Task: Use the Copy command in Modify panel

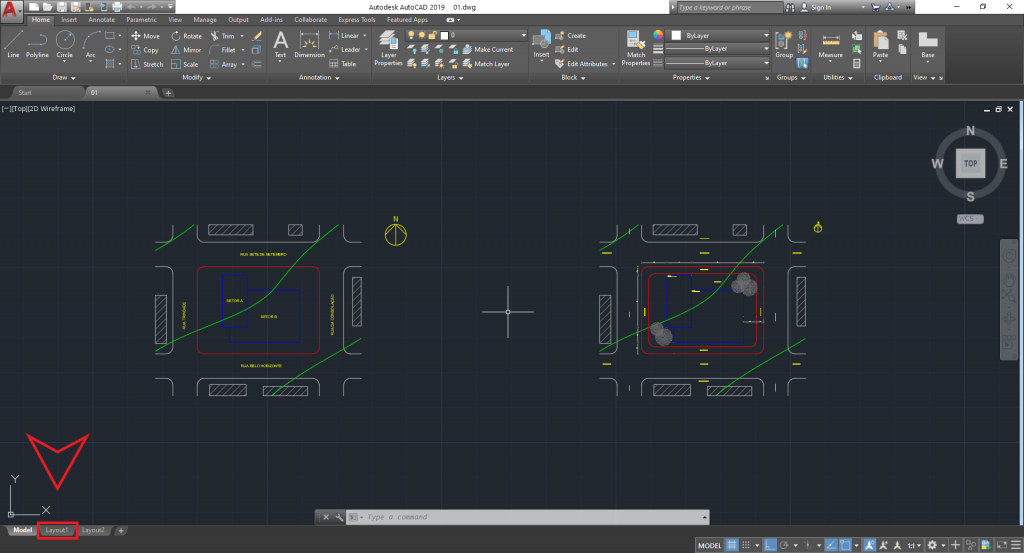Action: 145,50
